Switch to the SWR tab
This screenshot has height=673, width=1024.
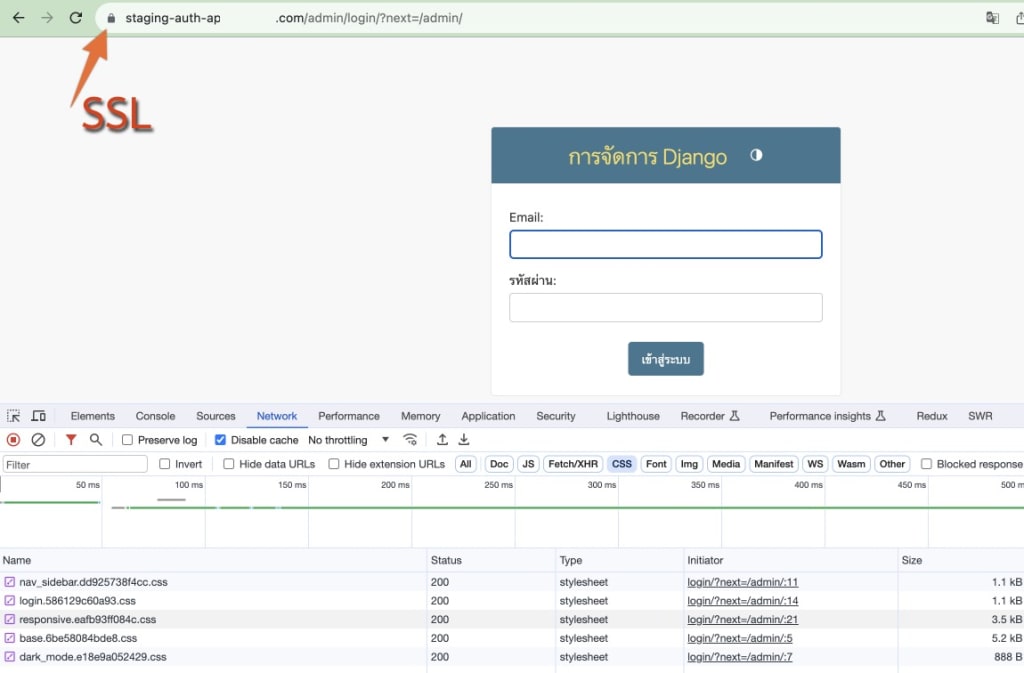pos(980,416)
